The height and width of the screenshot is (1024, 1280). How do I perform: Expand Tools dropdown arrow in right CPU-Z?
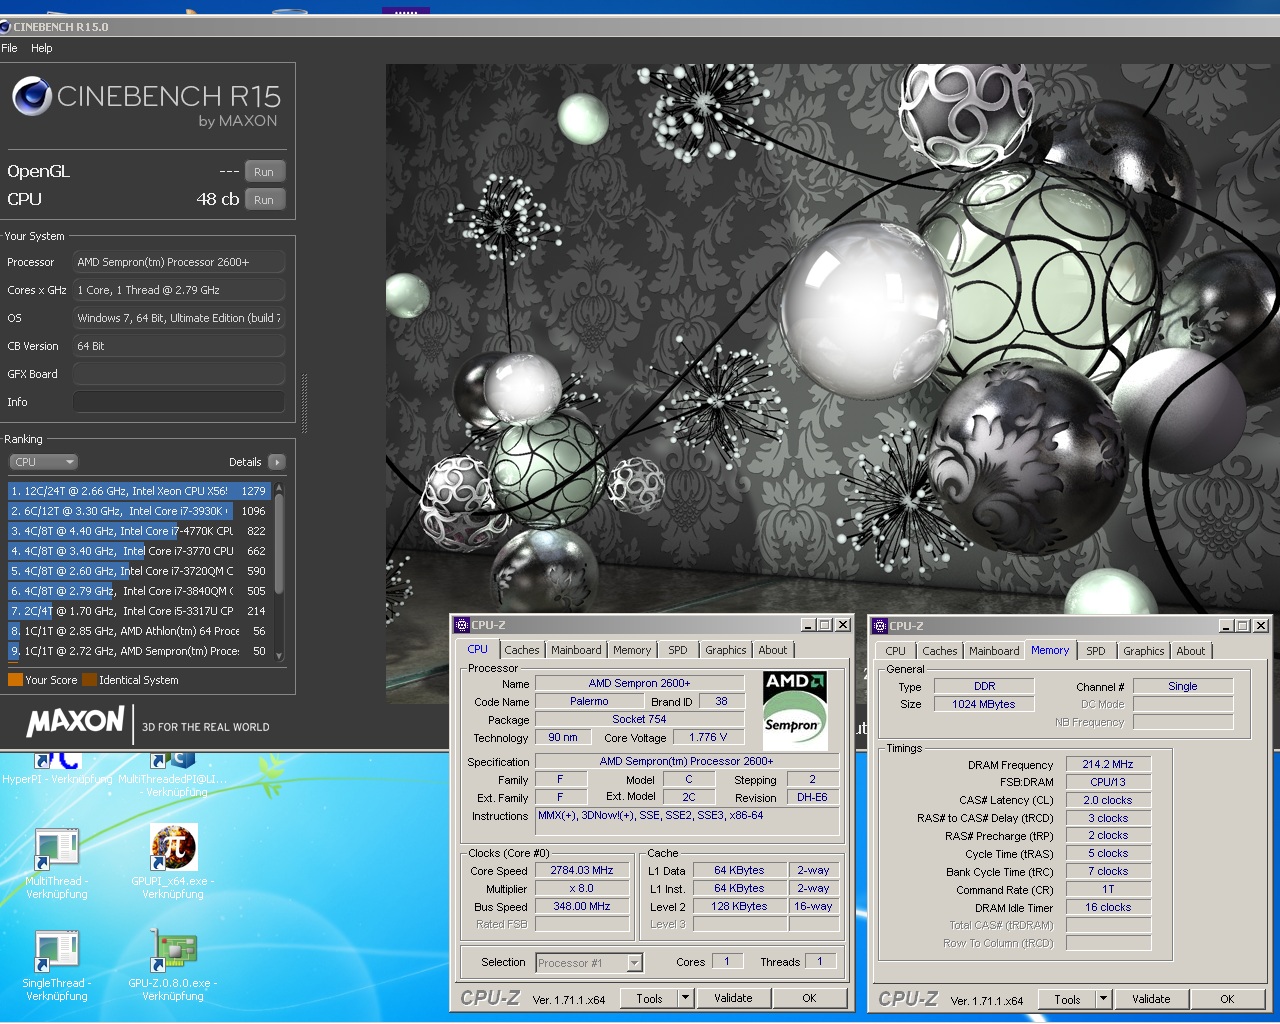pyautogui.click(x=1103, y=999)
